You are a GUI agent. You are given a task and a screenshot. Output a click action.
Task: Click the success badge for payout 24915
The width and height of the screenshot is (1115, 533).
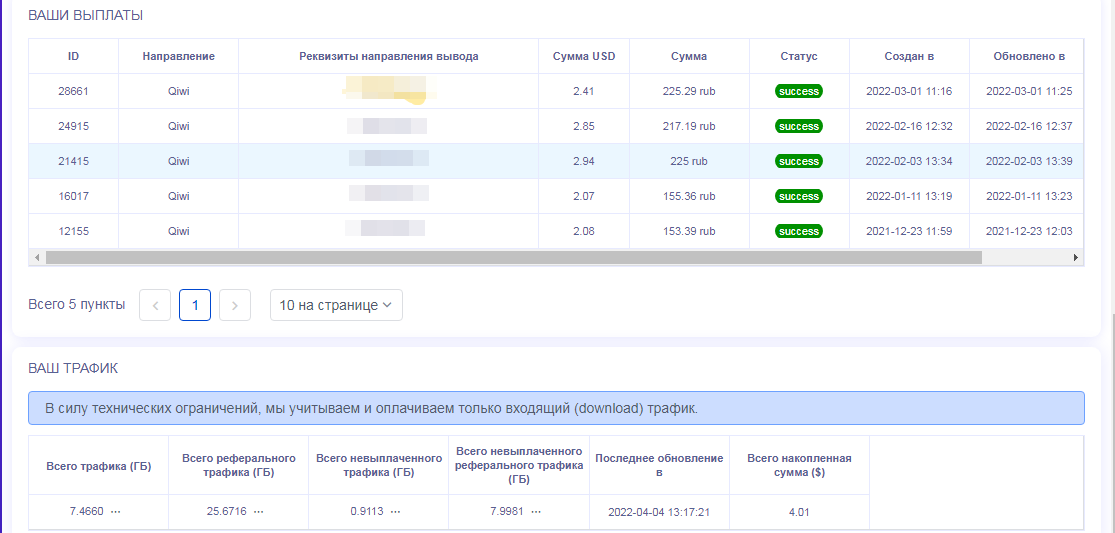pos(799,126)
